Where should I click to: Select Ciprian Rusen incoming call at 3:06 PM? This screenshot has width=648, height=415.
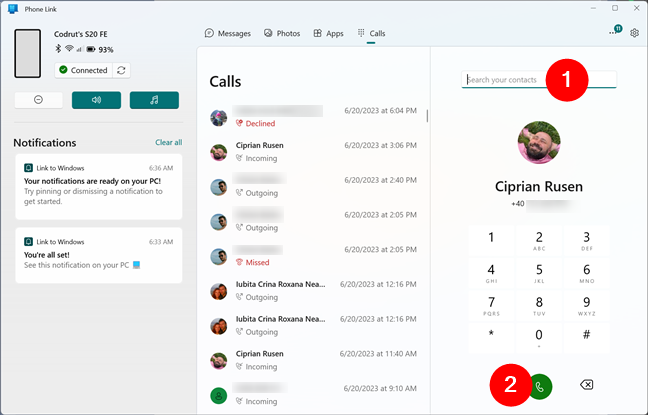[314, 152]
